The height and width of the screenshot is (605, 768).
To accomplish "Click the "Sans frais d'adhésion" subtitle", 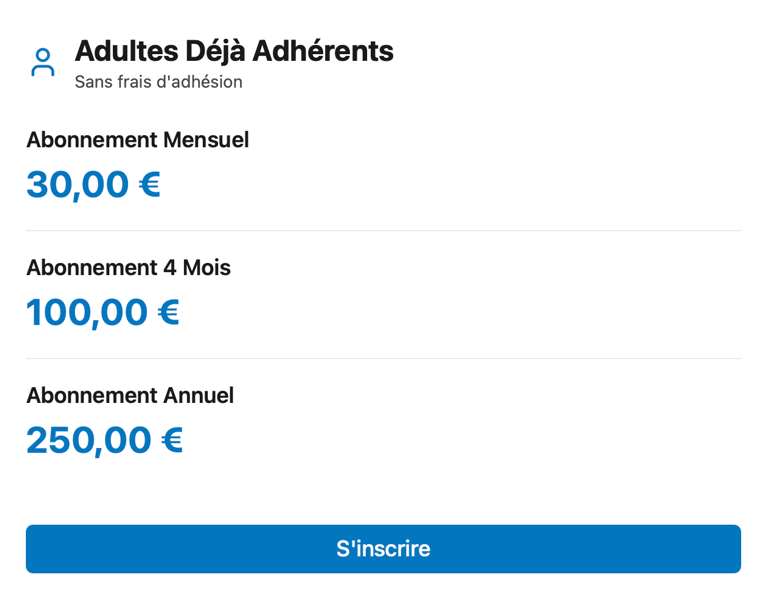I will click(158, 82).
